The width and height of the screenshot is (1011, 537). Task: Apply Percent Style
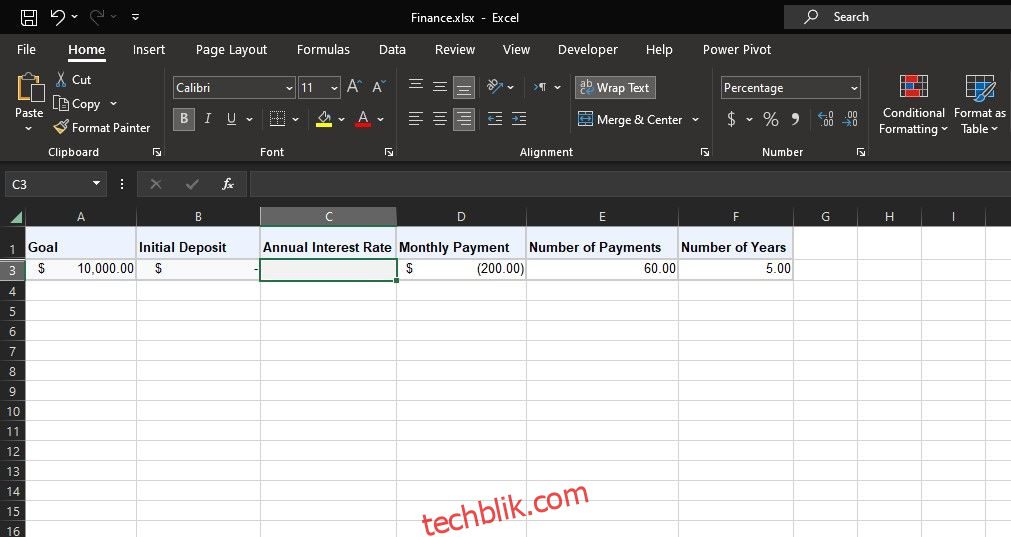tap(771, 119)
